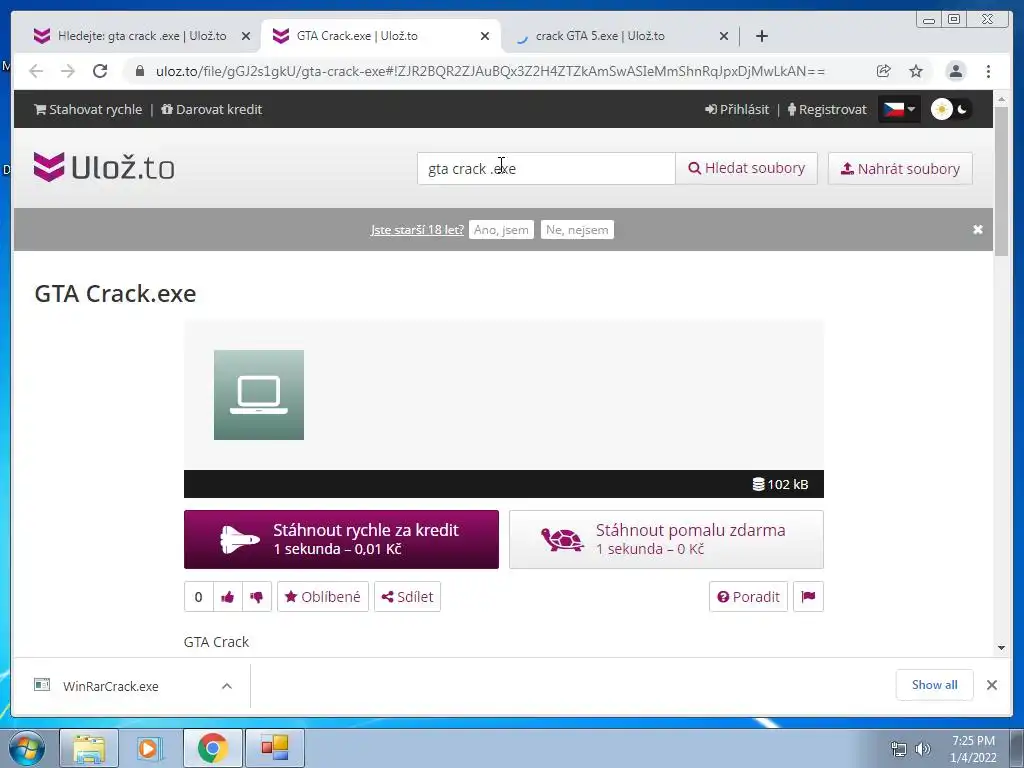Dismiss the age confirmation bar
This screenshot has height=768, width=1024.
(x=978, y=229)
